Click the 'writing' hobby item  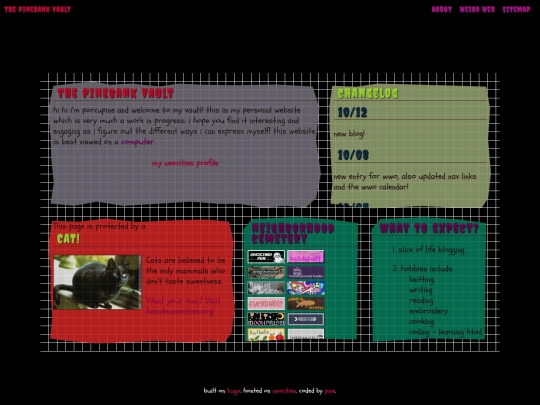click(x=420, y=290)
